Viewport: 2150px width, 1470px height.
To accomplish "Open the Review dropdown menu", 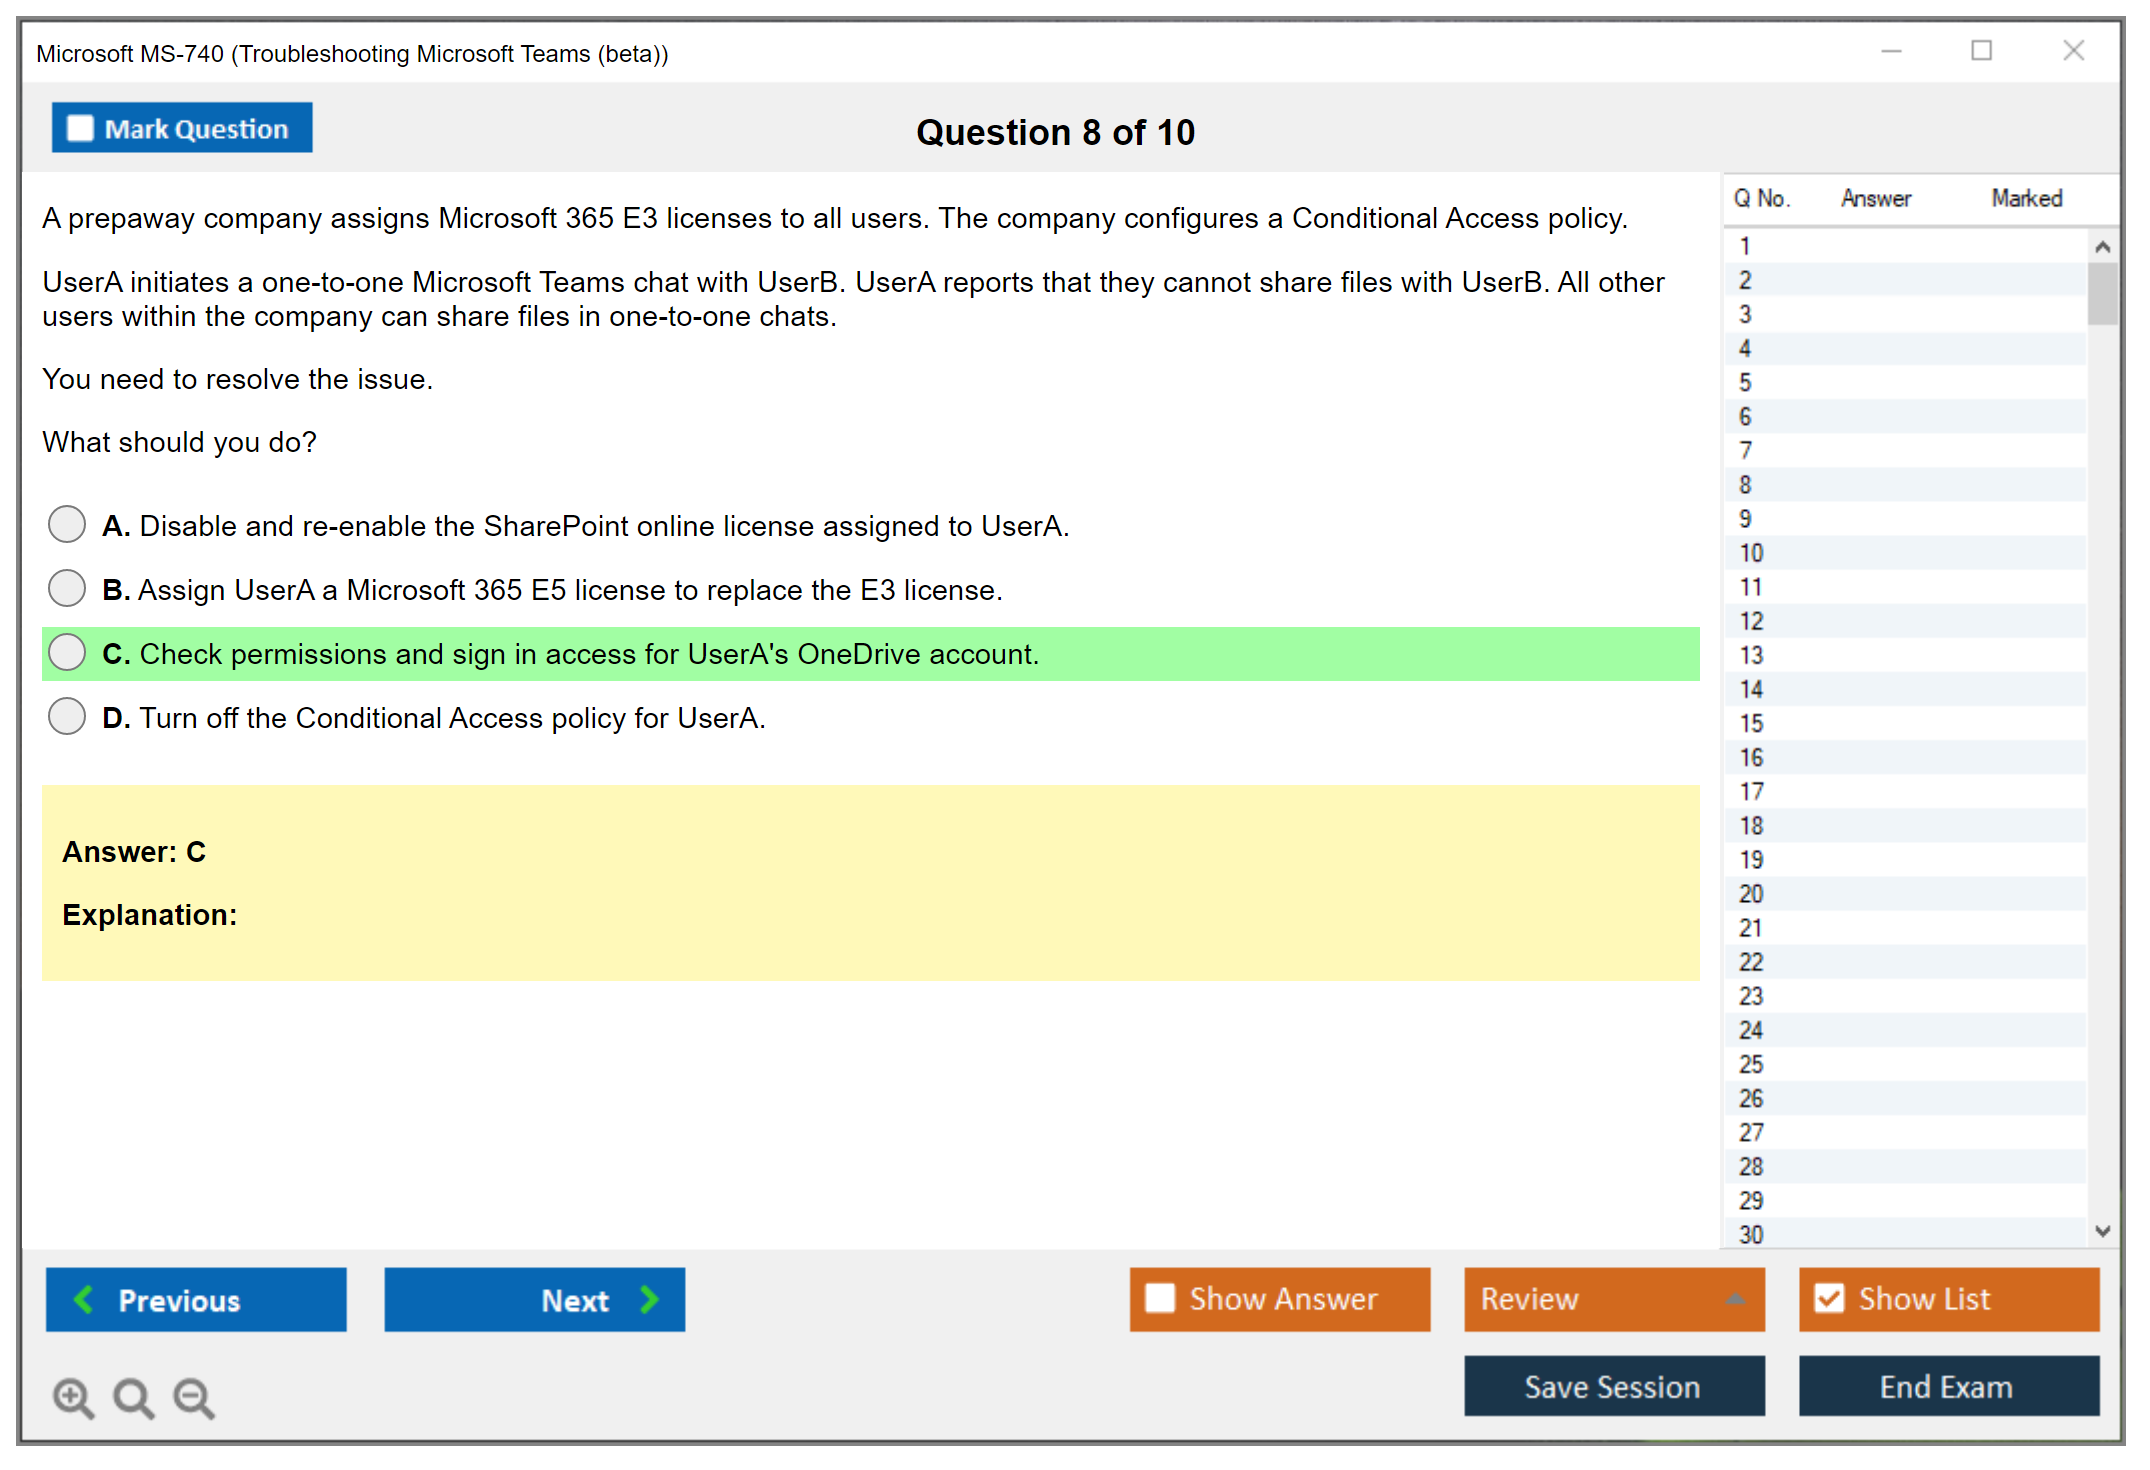I will (1735, 1299).
